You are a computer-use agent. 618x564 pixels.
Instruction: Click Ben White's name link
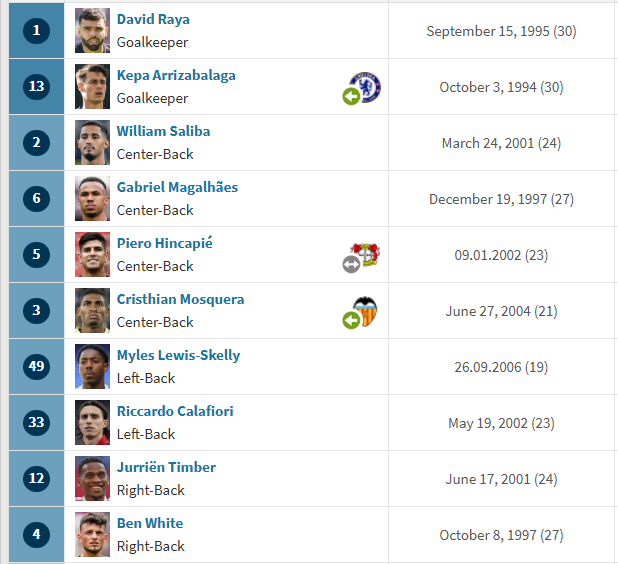pyautogui.click(x=150, y=523)
